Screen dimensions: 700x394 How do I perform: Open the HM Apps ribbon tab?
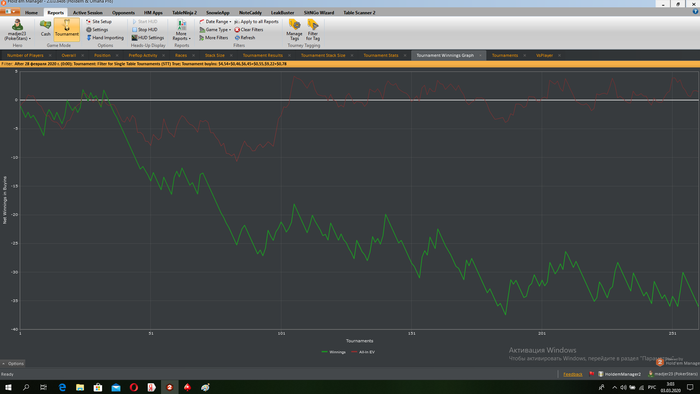(153, 12)
